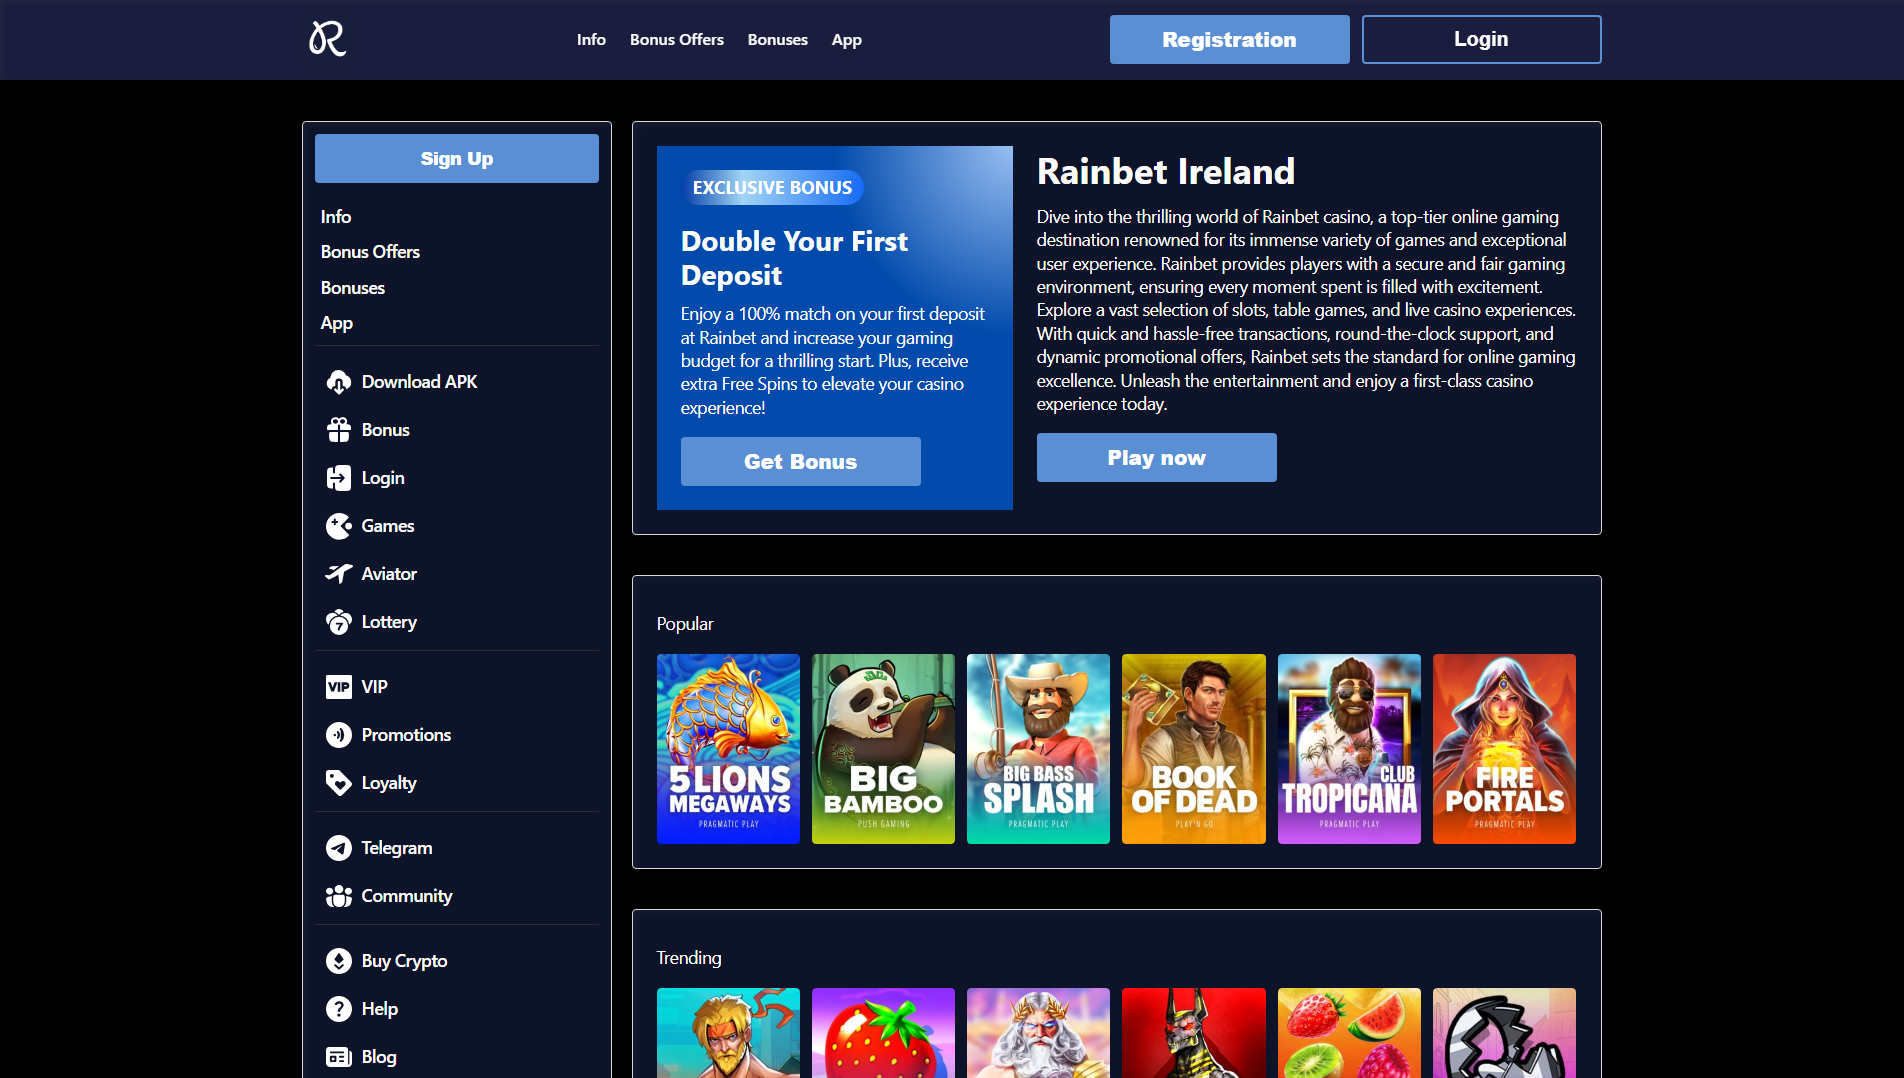
Task: Click the Bonus gift icon in sidebar
Action: [x=339, y=430]
